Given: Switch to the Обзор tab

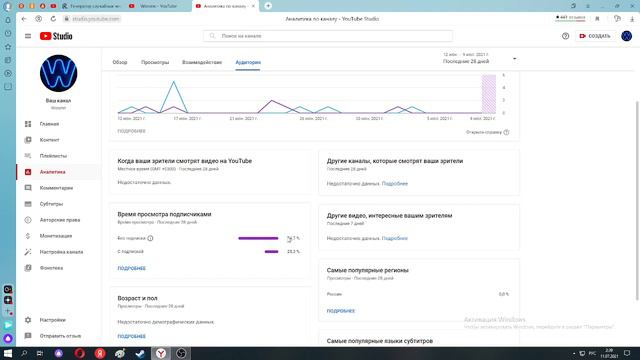Looking at the screenshot, I should tap(120, 62).
